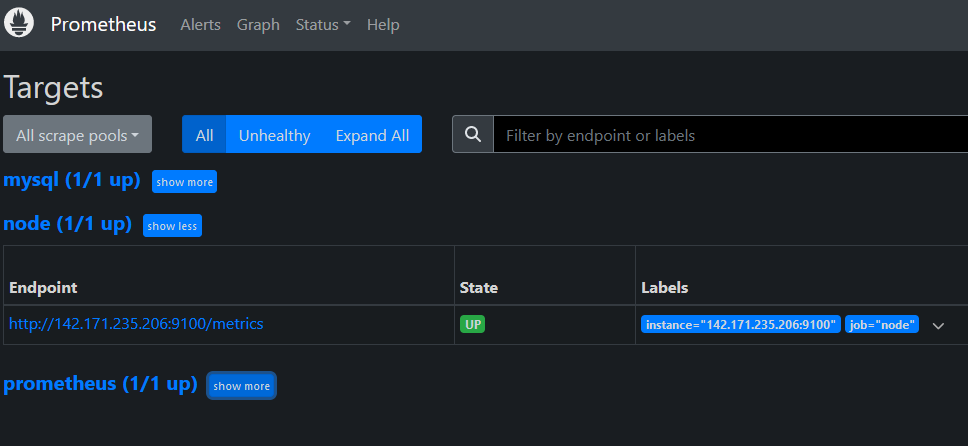Click the Filter by endpoint or labels field

click(x=730, y=135)
